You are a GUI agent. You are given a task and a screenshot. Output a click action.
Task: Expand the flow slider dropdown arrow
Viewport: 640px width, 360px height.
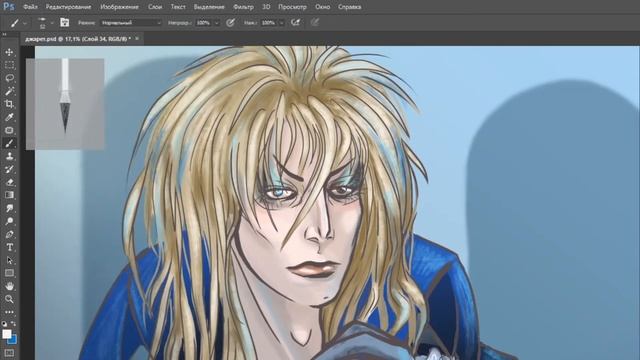[282, 23]
